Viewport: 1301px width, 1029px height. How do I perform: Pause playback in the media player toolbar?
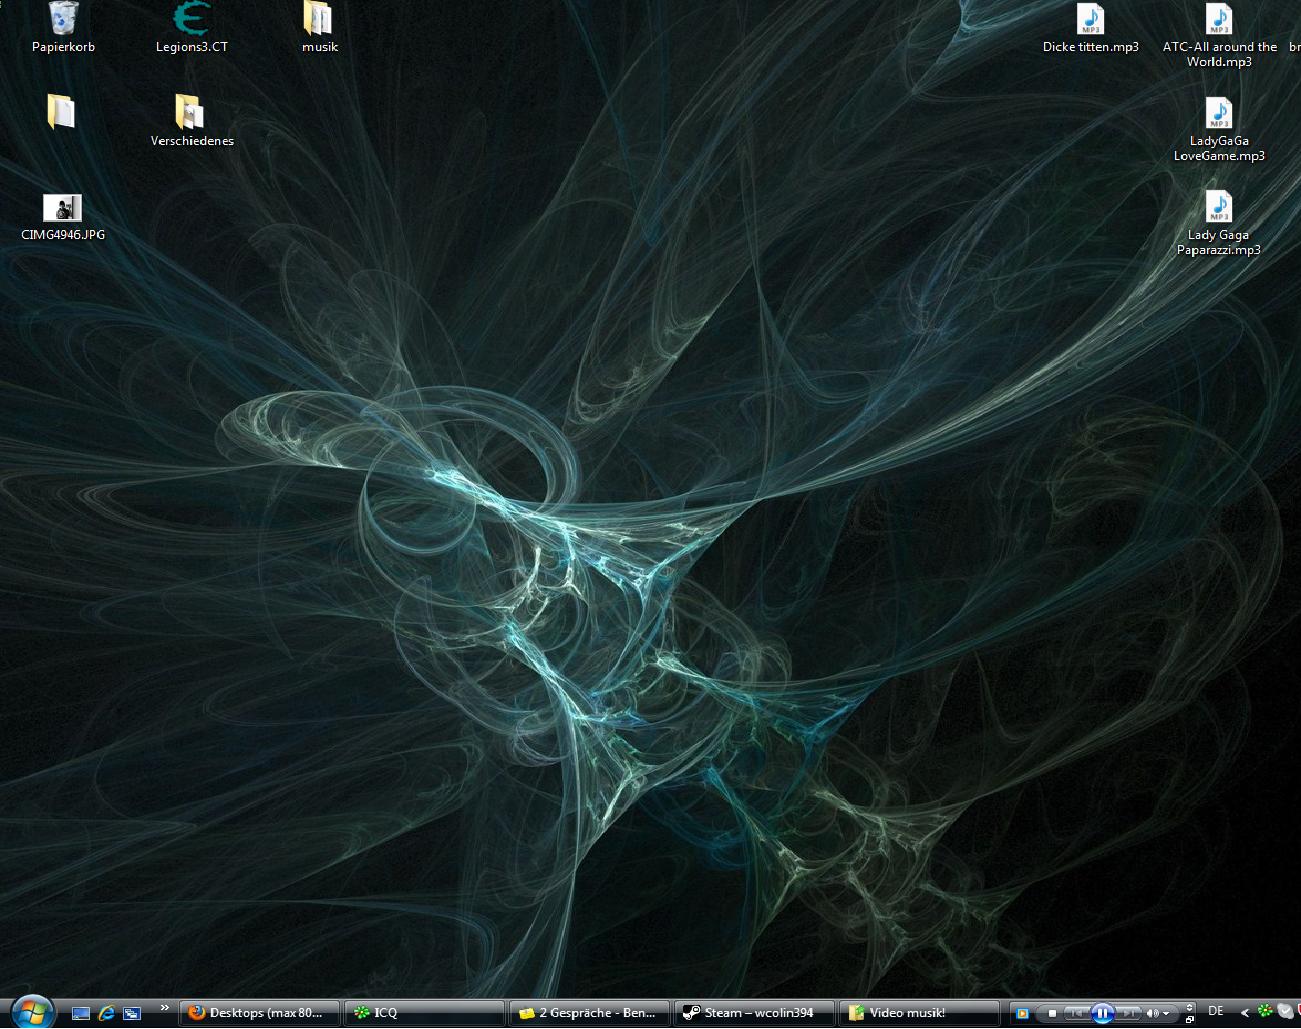[1102, 1013]
